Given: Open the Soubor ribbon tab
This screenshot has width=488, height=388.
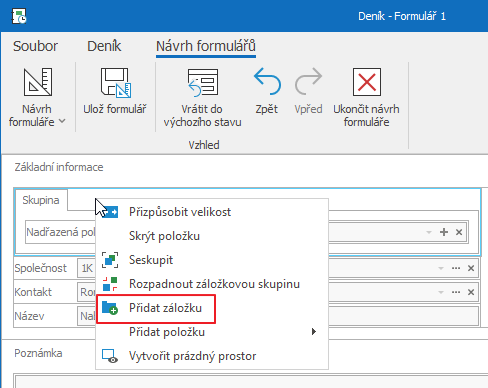Looking at the screenshot, I should 35,46.
